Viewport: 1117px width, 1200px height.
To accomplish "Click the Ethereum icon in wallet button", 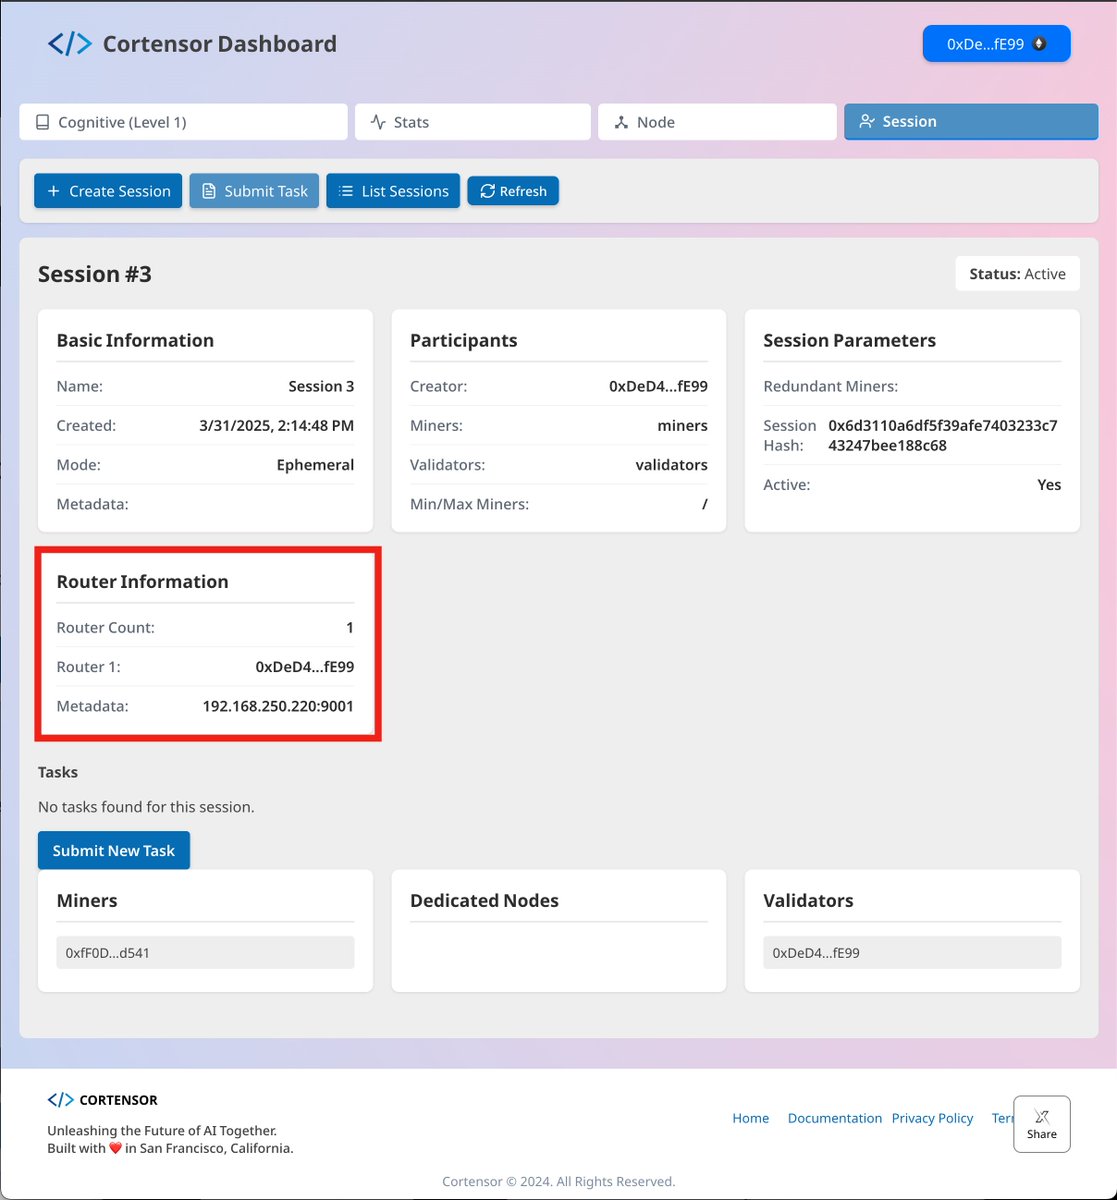I will [1039, 44].
